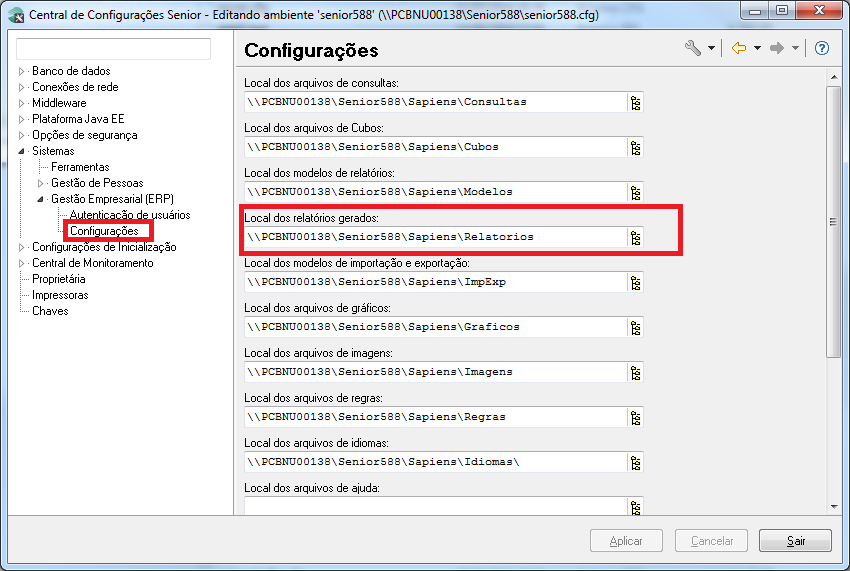Viewport: 850px width, 571px height.
Task: Expand Gestão de Pessoas node
Action: coord(41,183)
